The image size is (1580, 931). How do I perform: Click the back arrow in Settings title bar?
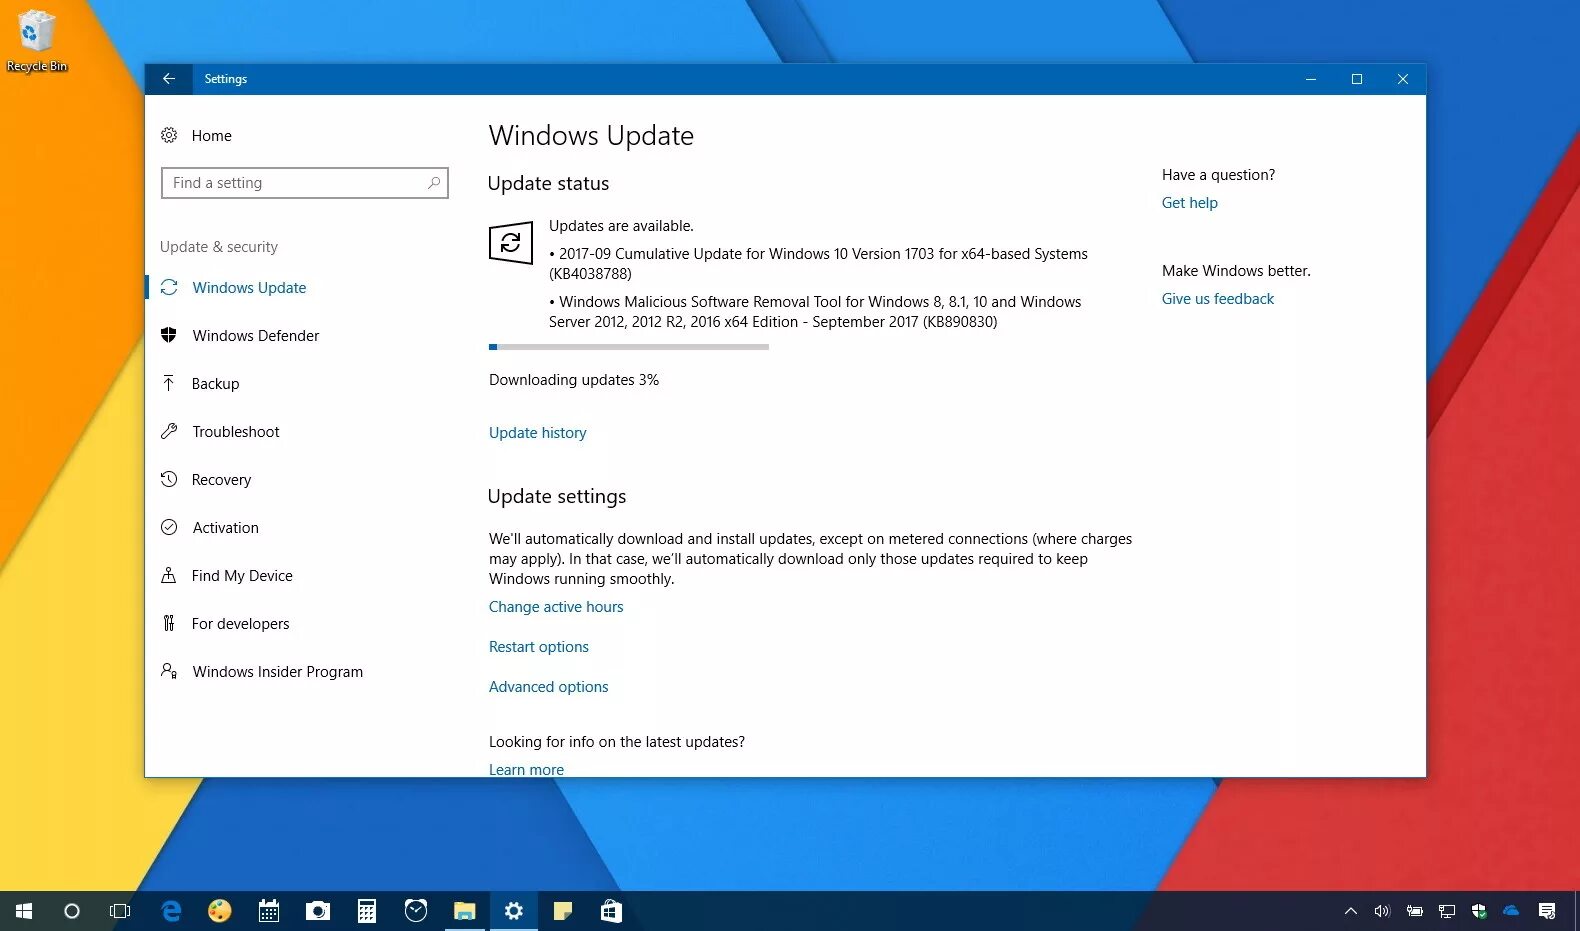168,79
